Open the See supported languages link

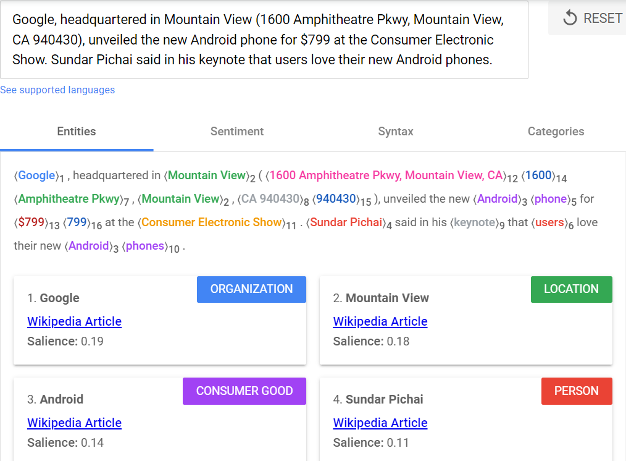(x=57, y=90)
